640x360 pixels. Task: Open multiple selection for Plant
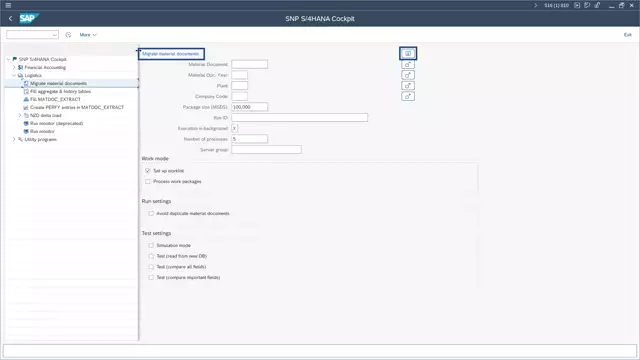pyautogui.click(x=408, y=86)
